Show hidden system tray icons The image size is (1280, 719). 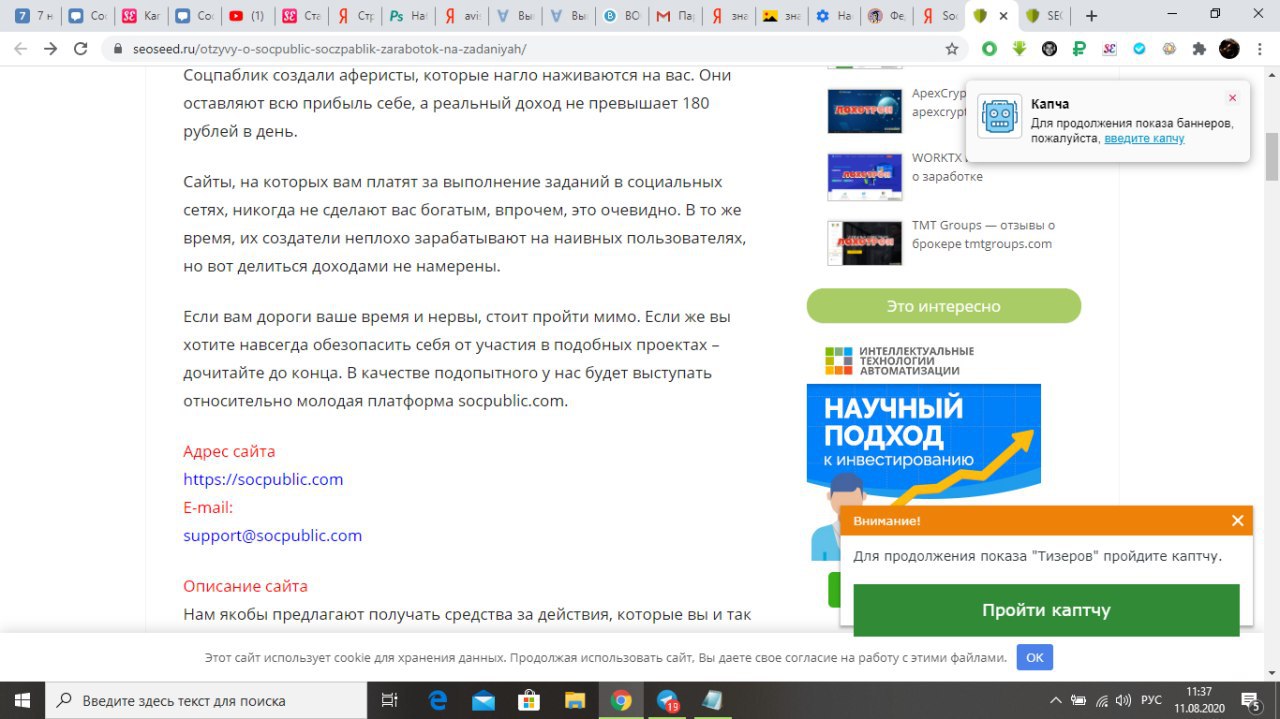(x=1055, y=700)
